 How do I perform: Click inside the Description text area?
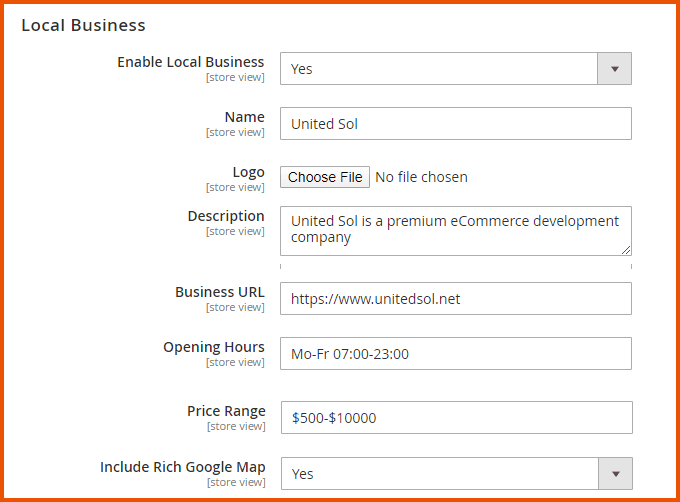coord(455,230)
